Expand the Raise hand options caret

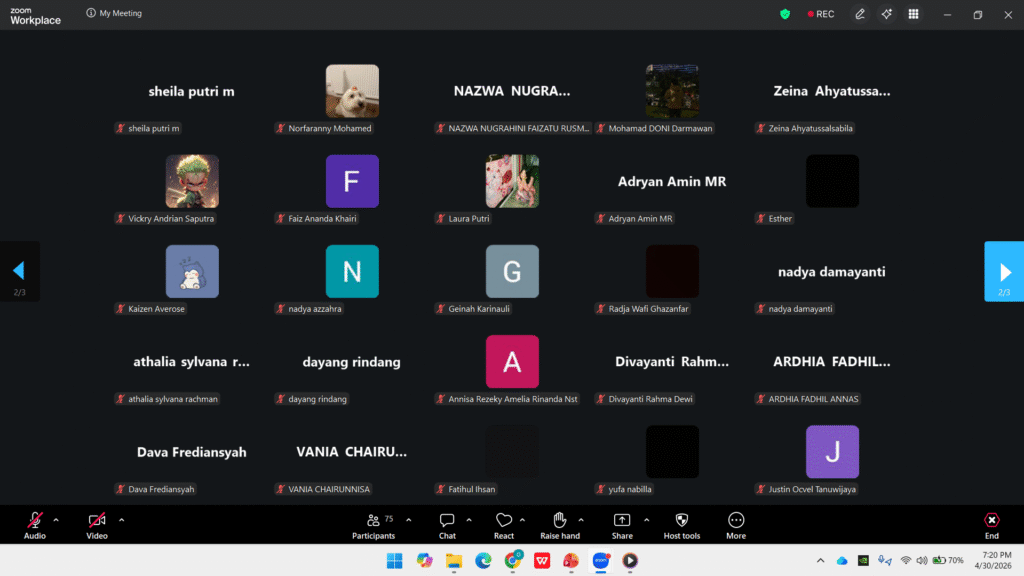point(581,520)
